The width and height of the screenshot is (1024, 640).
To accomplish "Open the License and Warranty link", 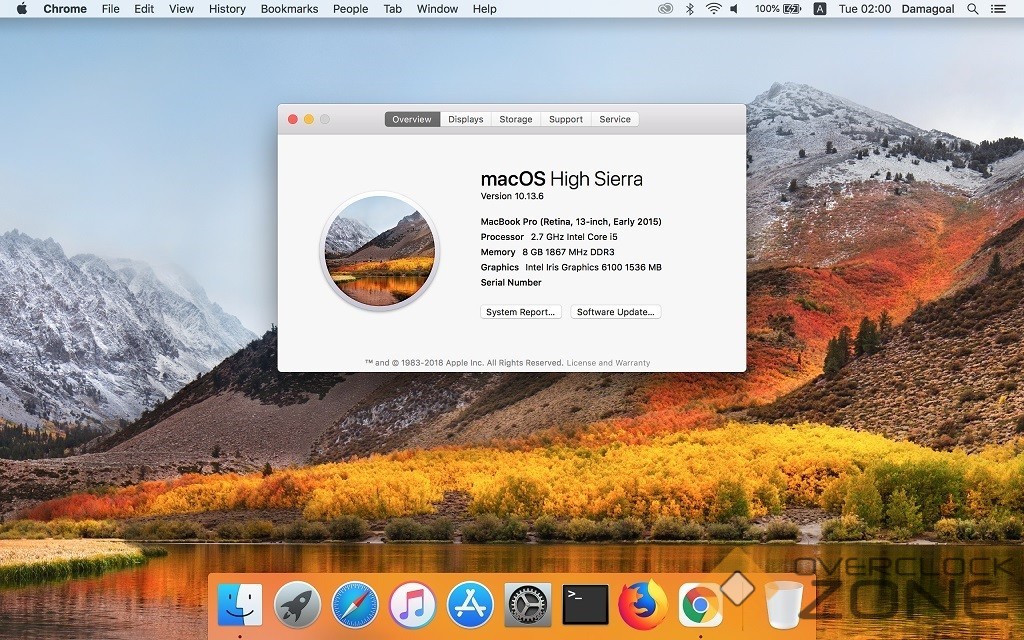I will pyautogui.click(x=608, y=363).
